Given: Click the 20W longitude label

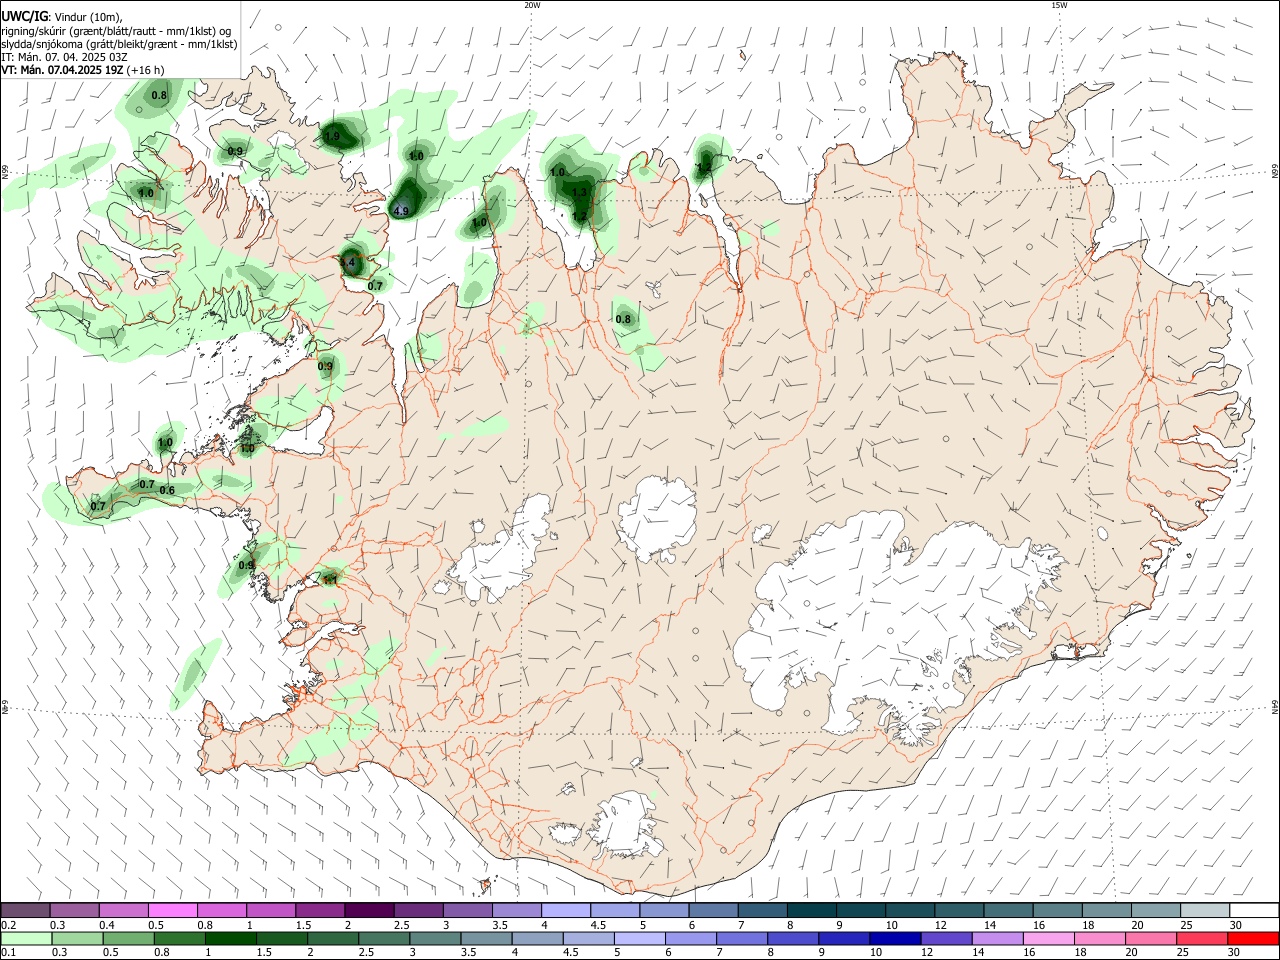Looking at the screenshot, I should pyautogui.click(x=532, y=5).
